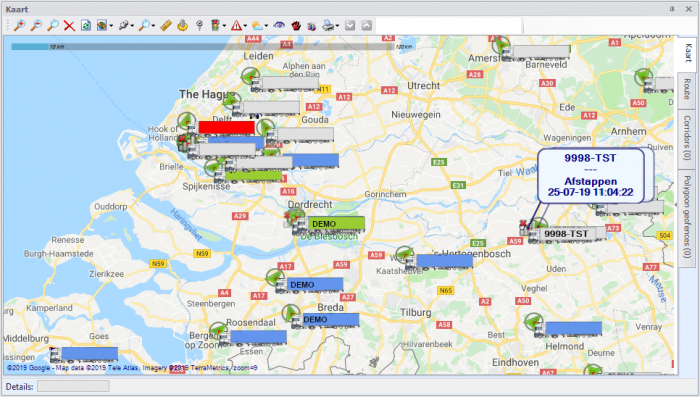Click the 9998-TST Afstappen info balloon
Image resolution: width=700 pixels, height=397 pixels.
(590, 176)
